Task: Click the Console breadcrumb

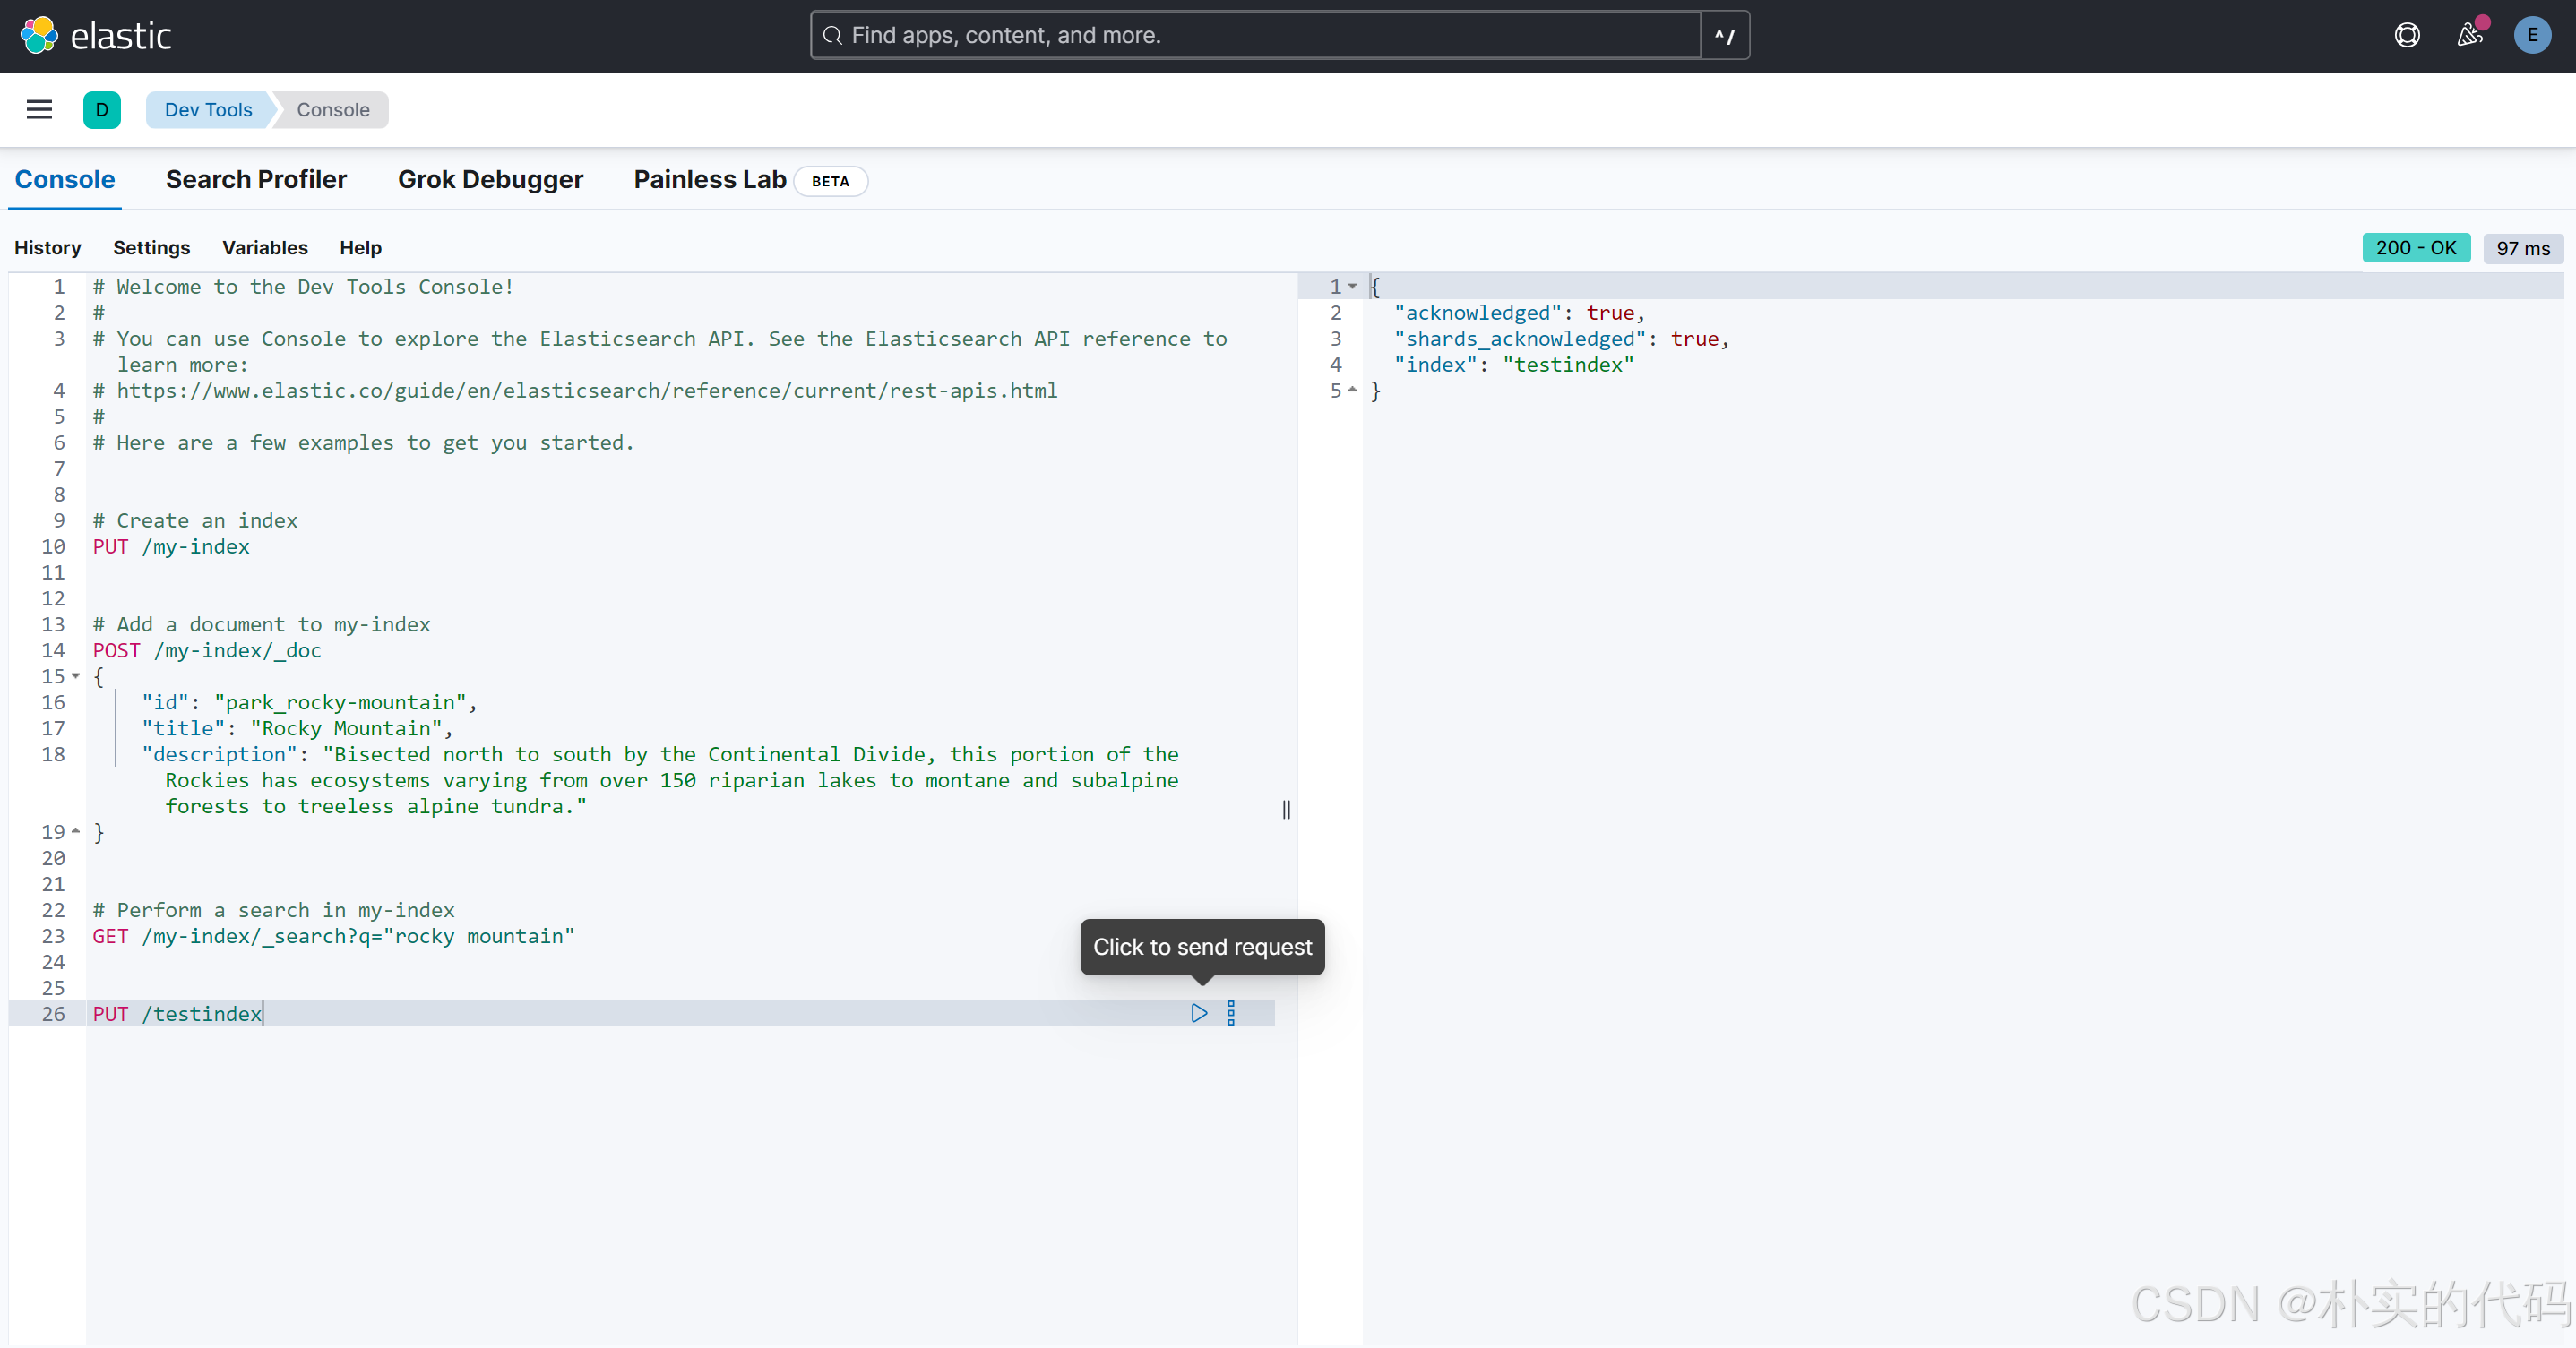Action: (333, 110)
